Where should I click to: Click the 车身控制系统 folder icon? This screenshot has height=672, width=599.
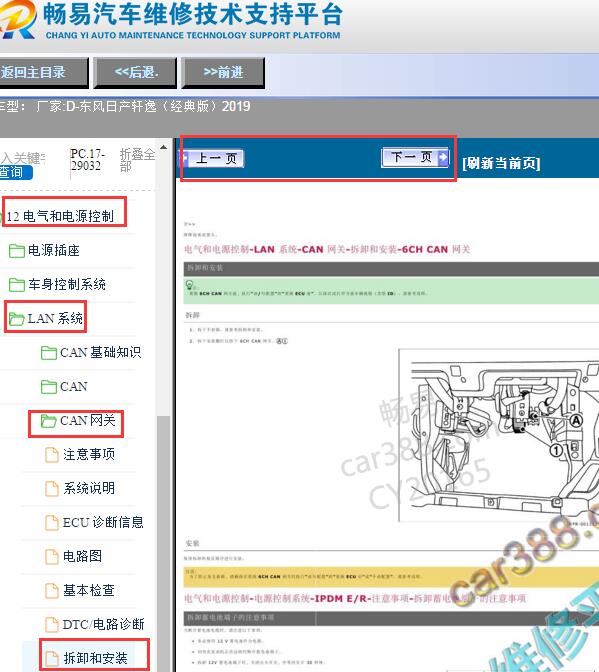(17, 285)
